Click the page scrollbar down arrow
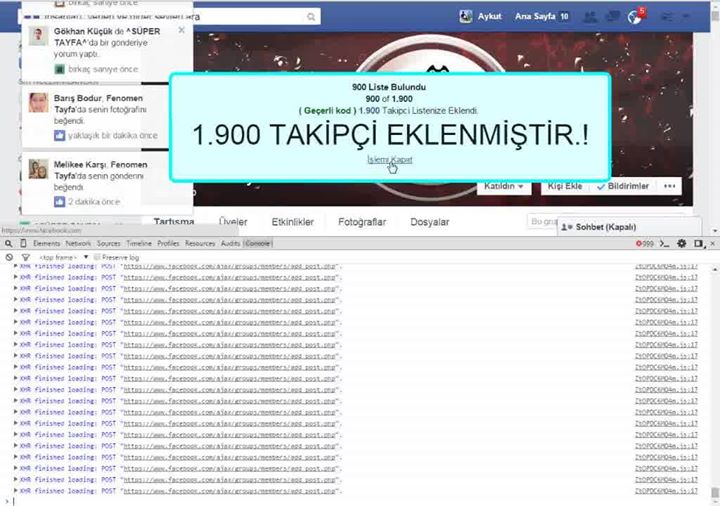The height and width of the screenshot is (506, 720). pyautogui.click(x=715, y=231)
